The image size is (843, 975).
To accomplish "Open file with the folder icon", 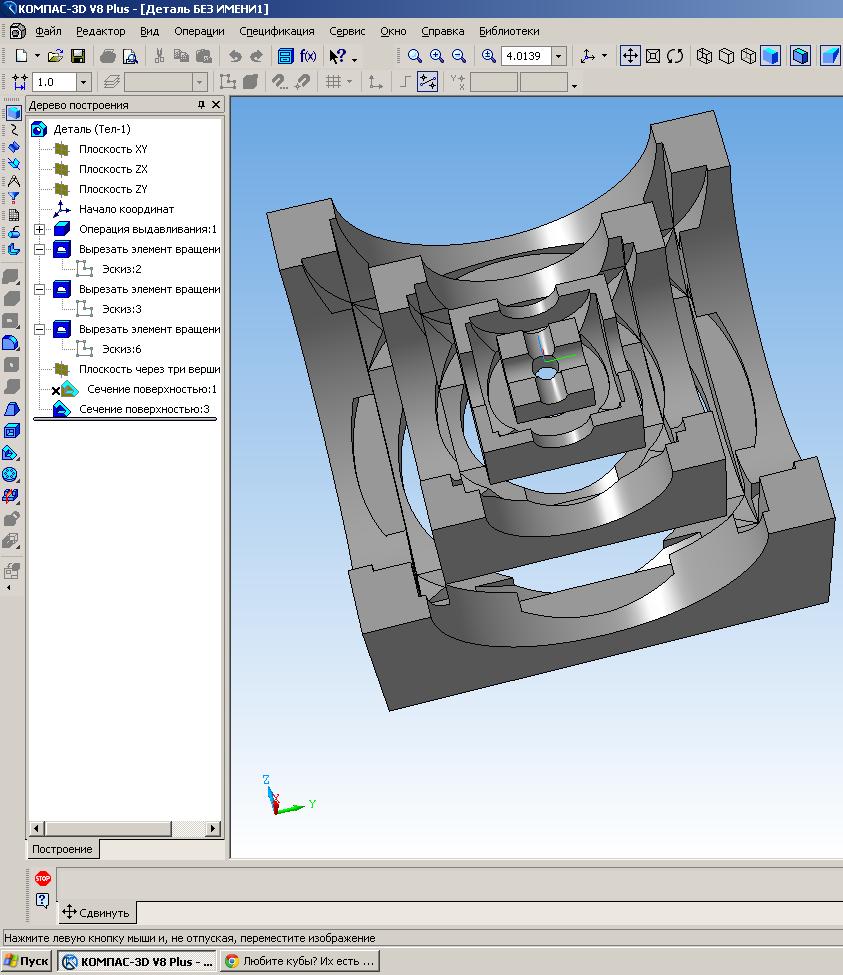I will (55, 56).
